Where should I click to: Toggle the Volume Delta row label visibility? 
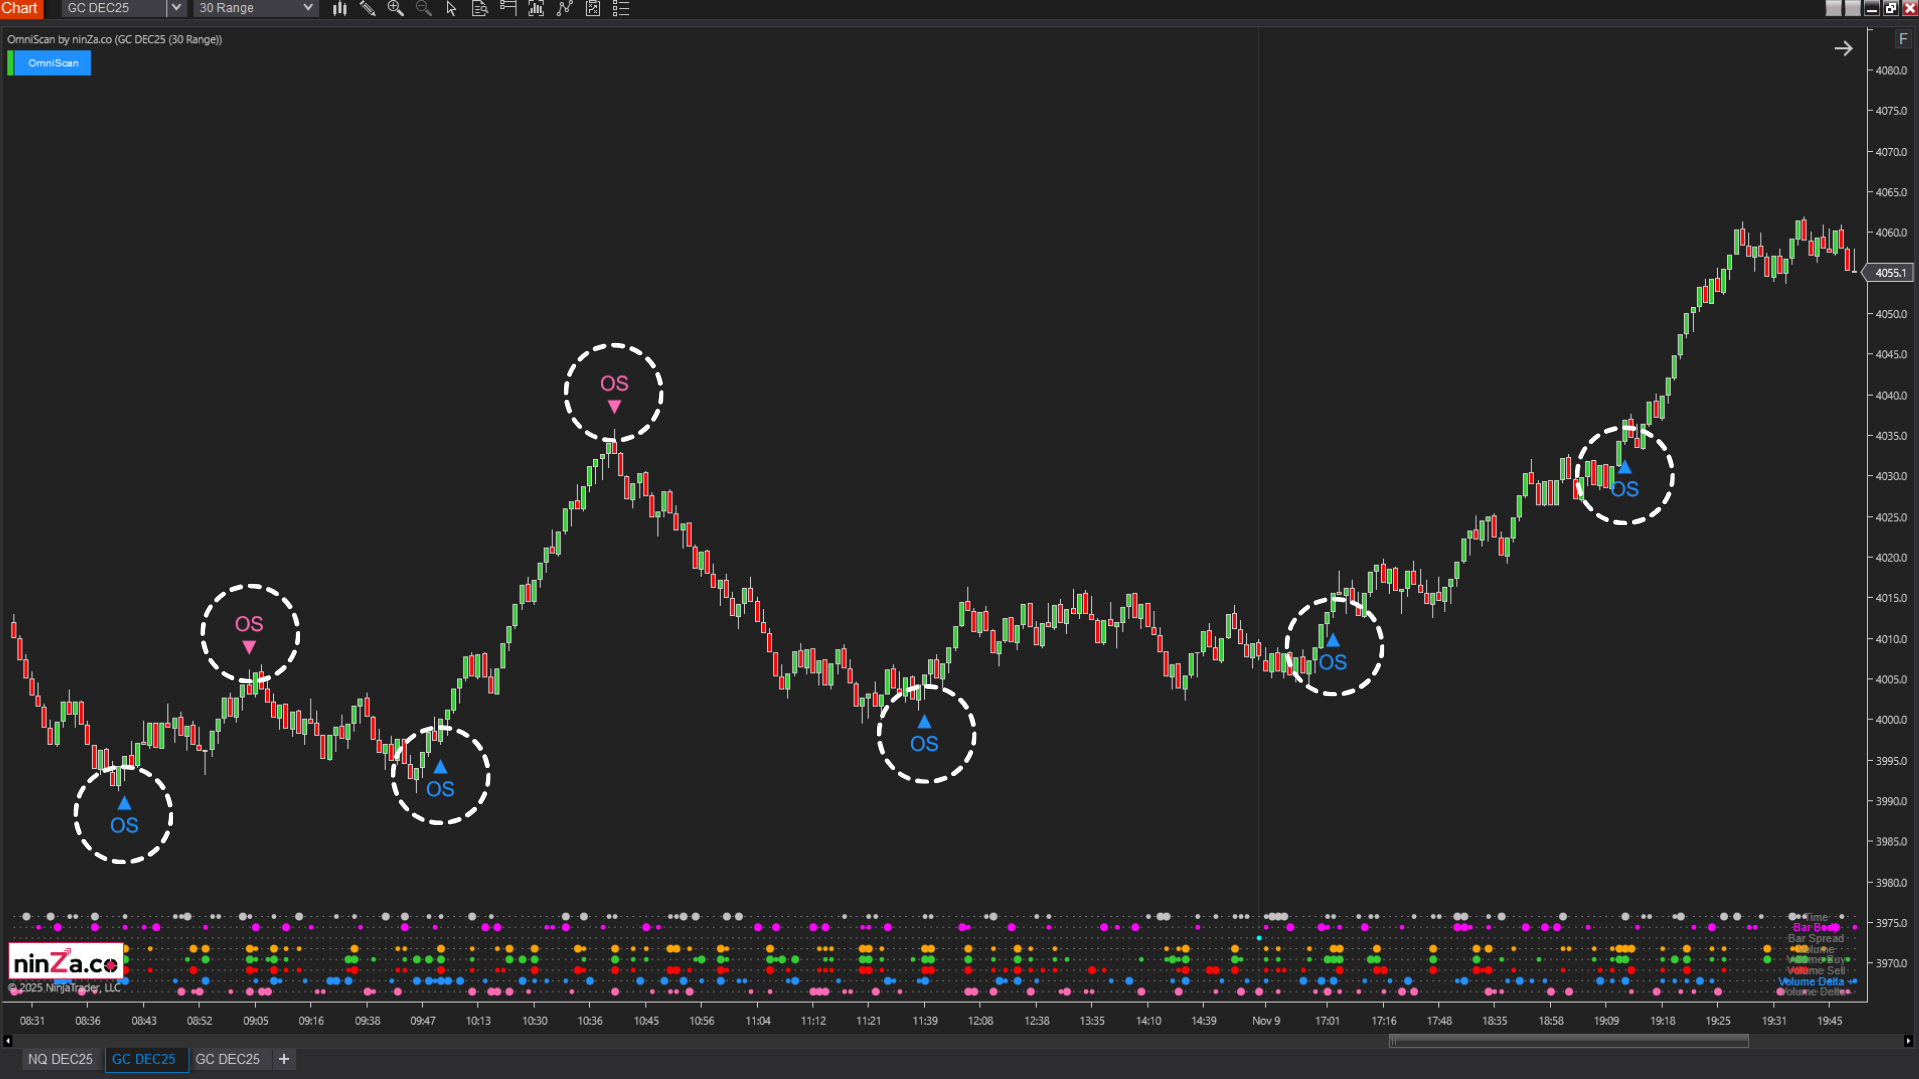1812,982
